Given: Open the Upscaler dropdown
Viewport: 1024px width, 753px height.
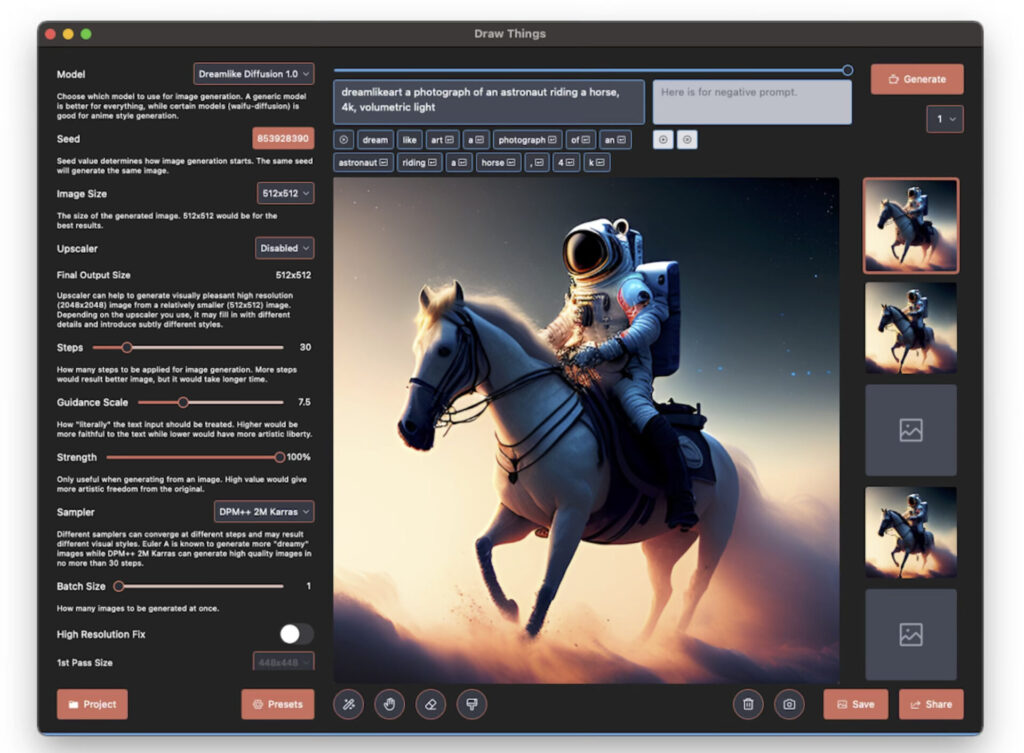Looking at the screenshot, I should [284, 248].
